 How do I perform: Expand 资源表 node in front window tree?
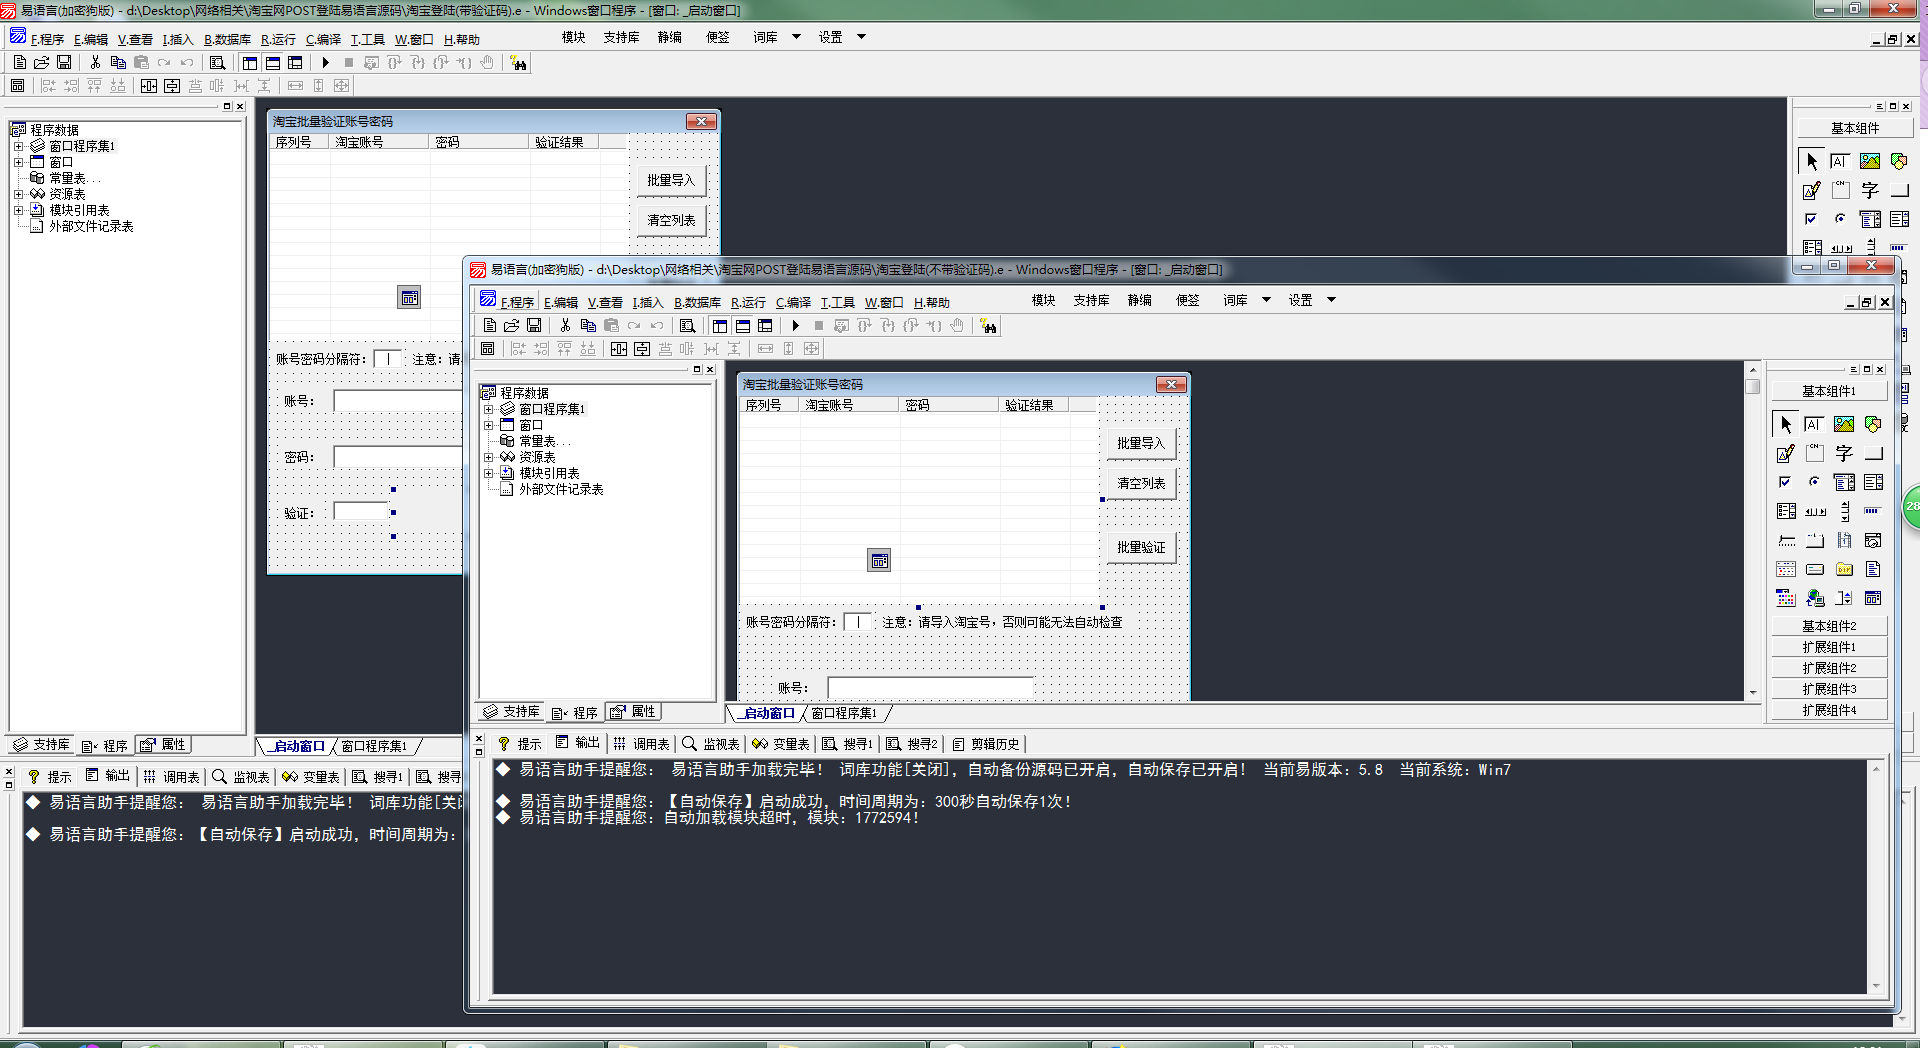coord(488,457)
